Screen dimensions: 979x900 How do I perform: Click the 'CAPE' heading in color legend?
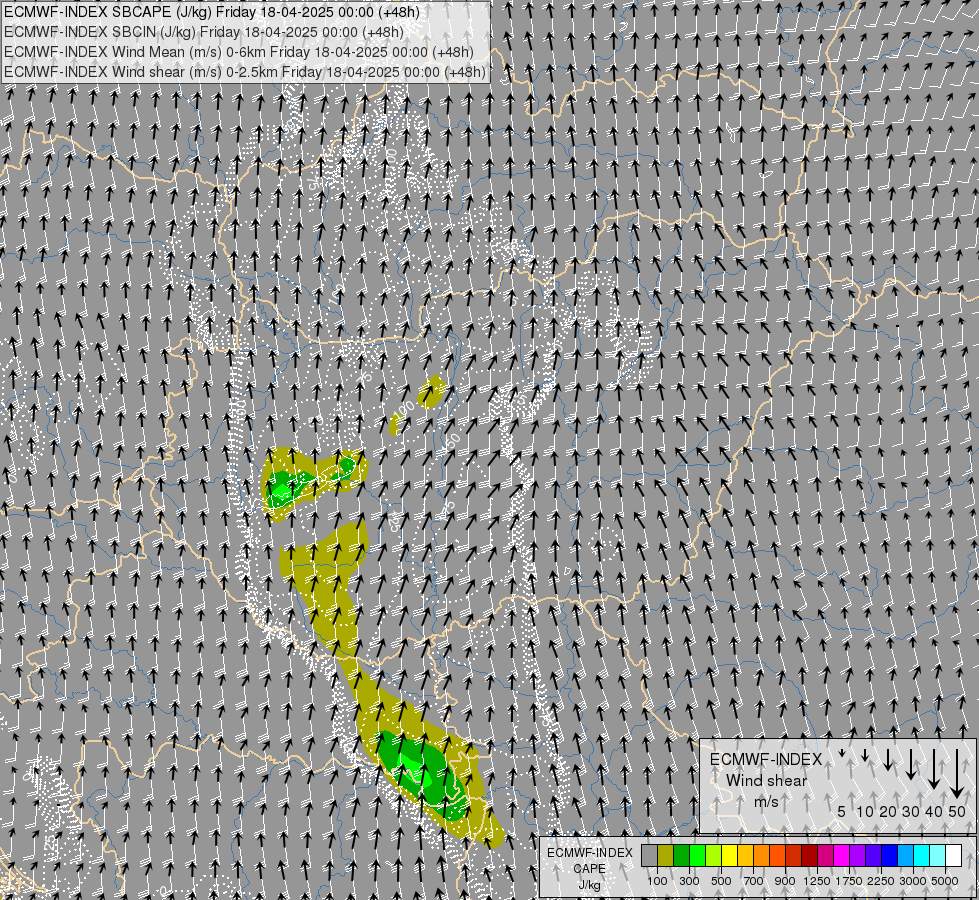point(589,869)
